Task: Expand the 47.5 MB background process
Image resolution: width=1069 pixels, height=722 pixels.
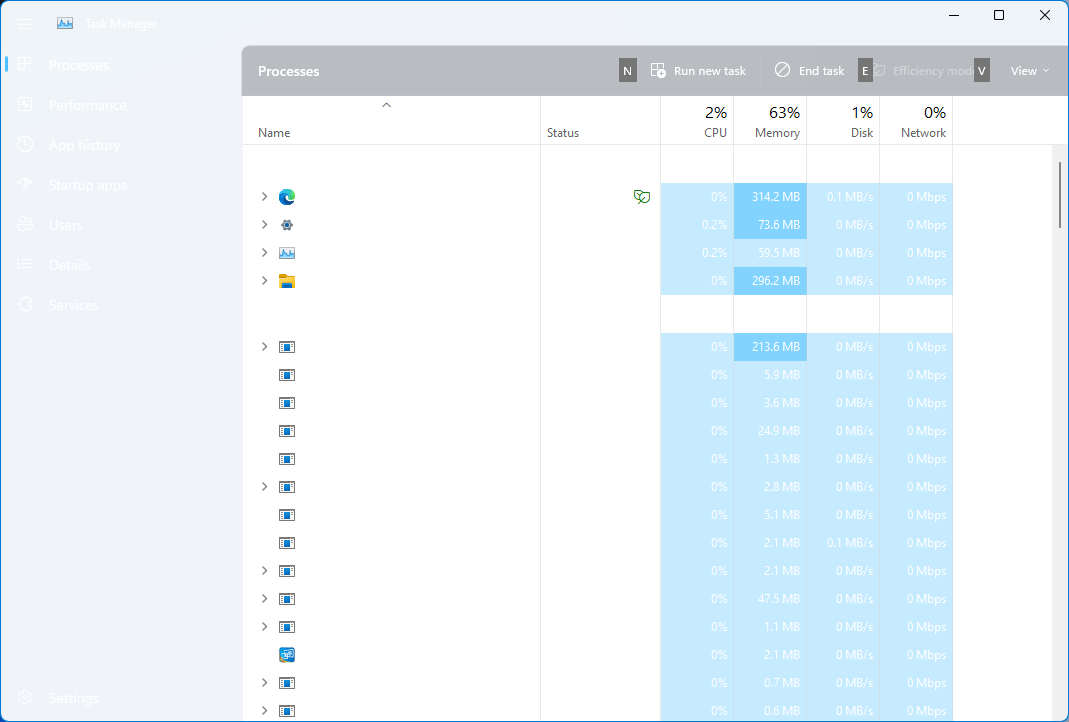Action: (x=265, y=599)
